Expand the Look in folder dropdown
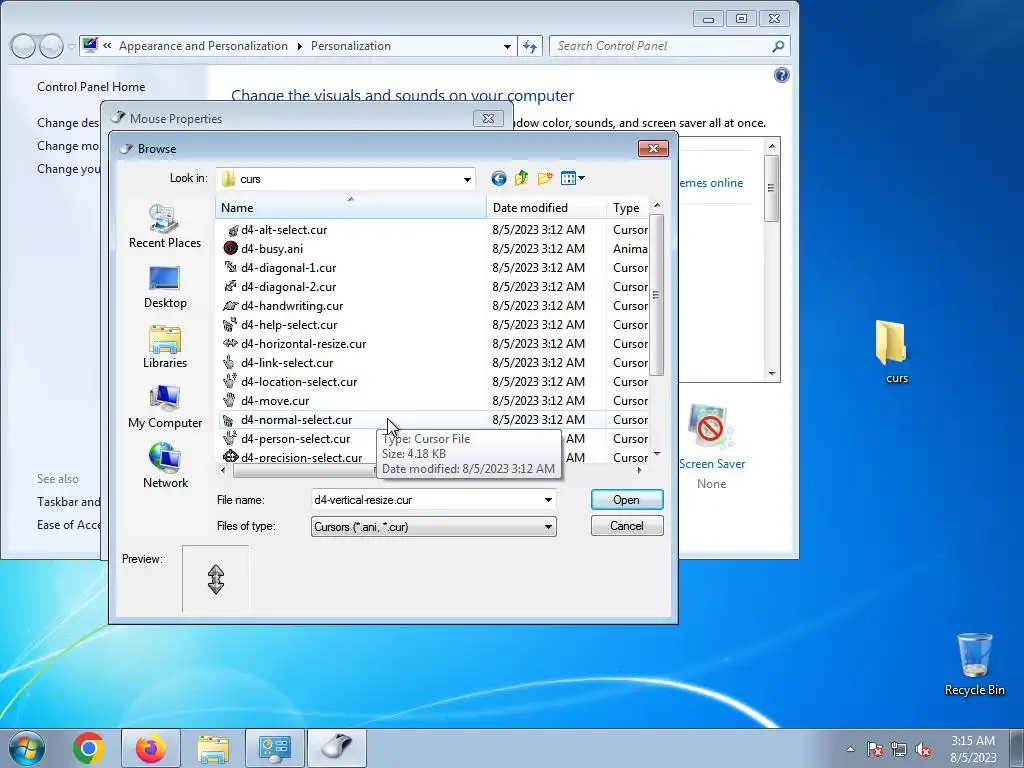The width and height of the screenshot is (1024, 768). (x=468, y=179)
